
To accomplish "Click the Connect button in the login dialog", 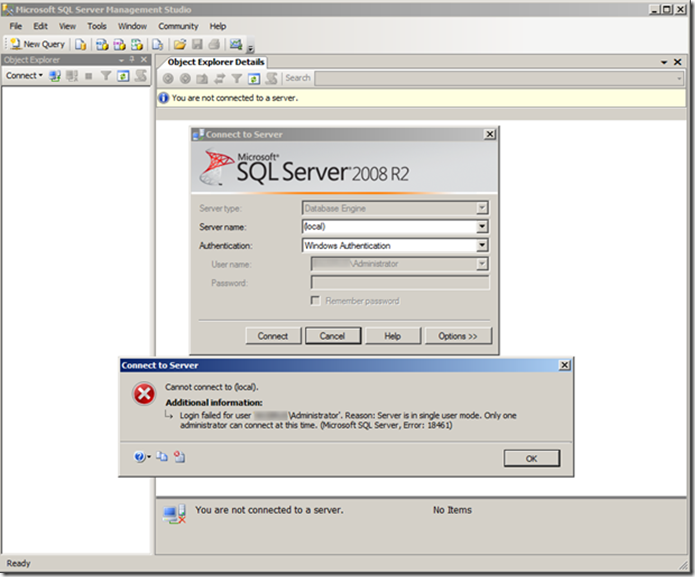I will (x=273, y=336).
